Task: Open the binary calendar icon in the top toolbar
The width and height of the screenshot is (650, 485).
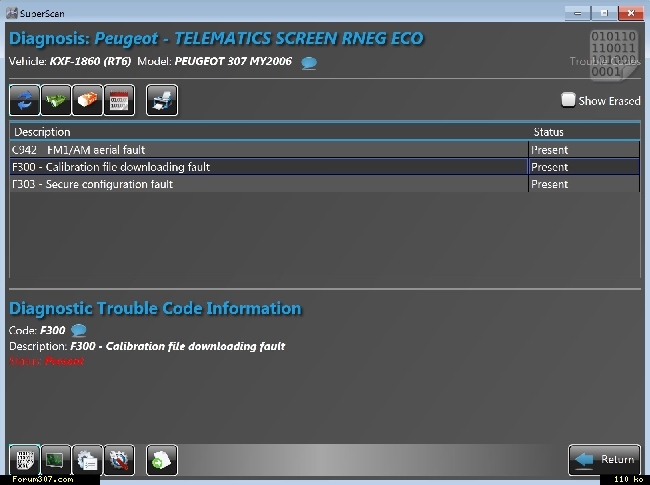Action: tap(119, 100)
